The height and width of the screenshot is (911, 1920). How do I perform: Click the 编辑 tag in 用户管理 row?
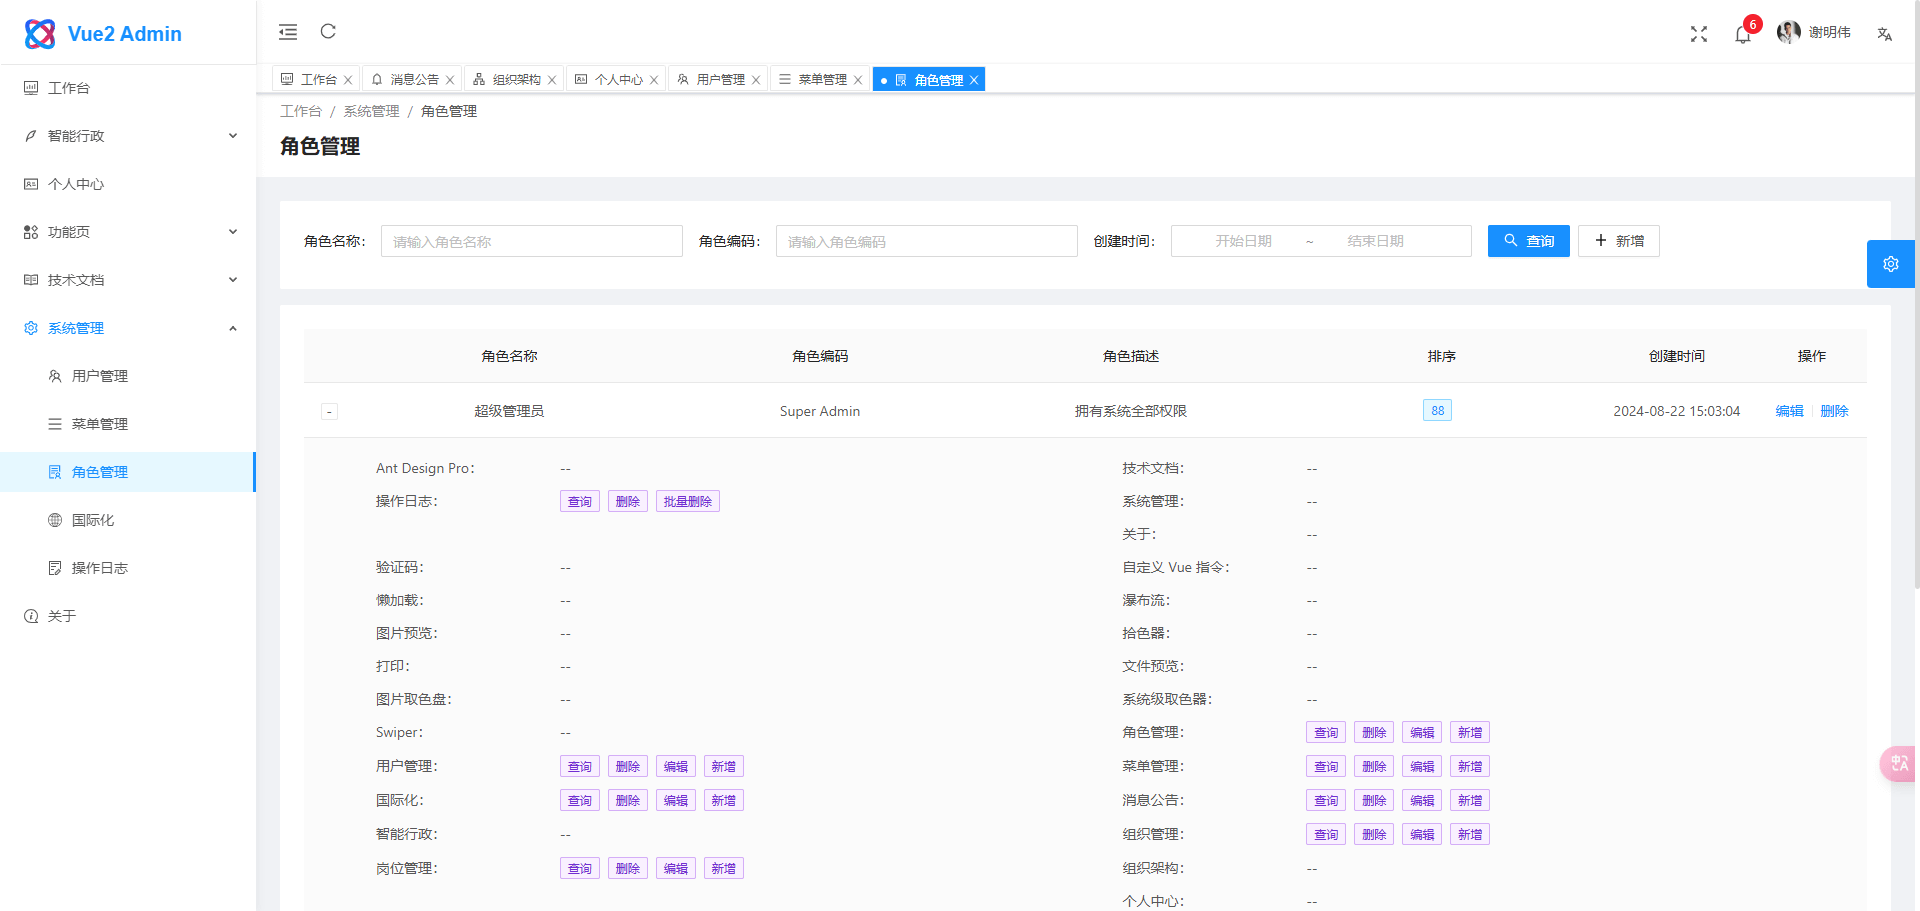point(676,766)
